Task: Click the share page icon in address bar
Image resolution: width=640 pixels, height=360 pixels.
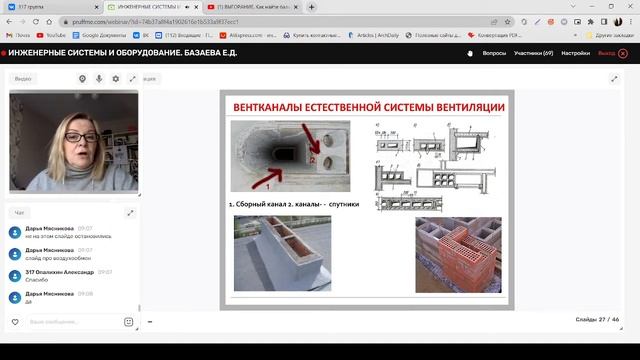Action: coord(494,22)
